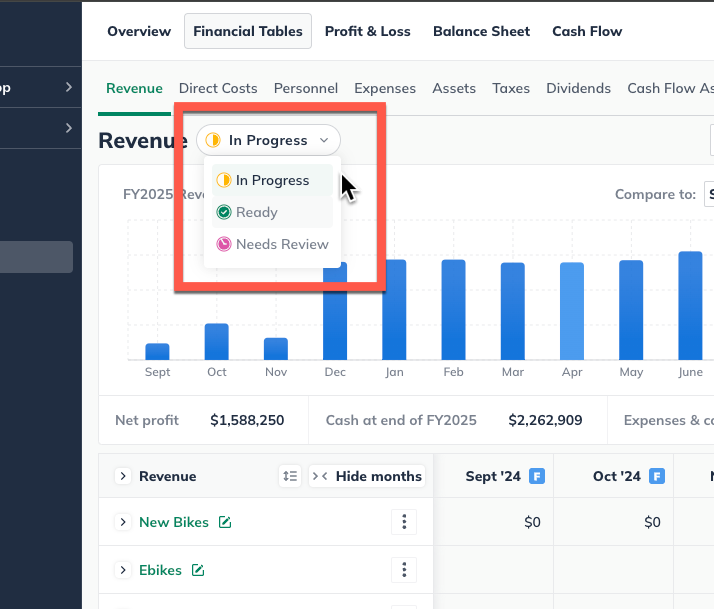Click Net profit value $1,588,250

pos(247,420)
